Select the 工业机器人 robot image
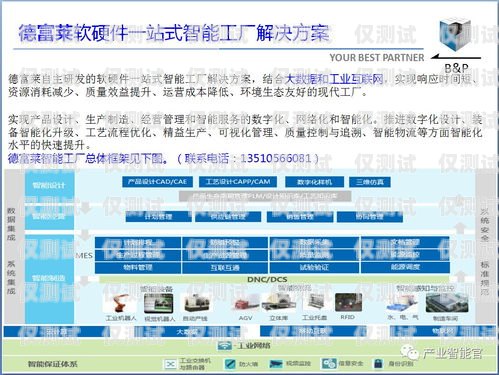The image size is (499, 375). (x=120, y=303)
